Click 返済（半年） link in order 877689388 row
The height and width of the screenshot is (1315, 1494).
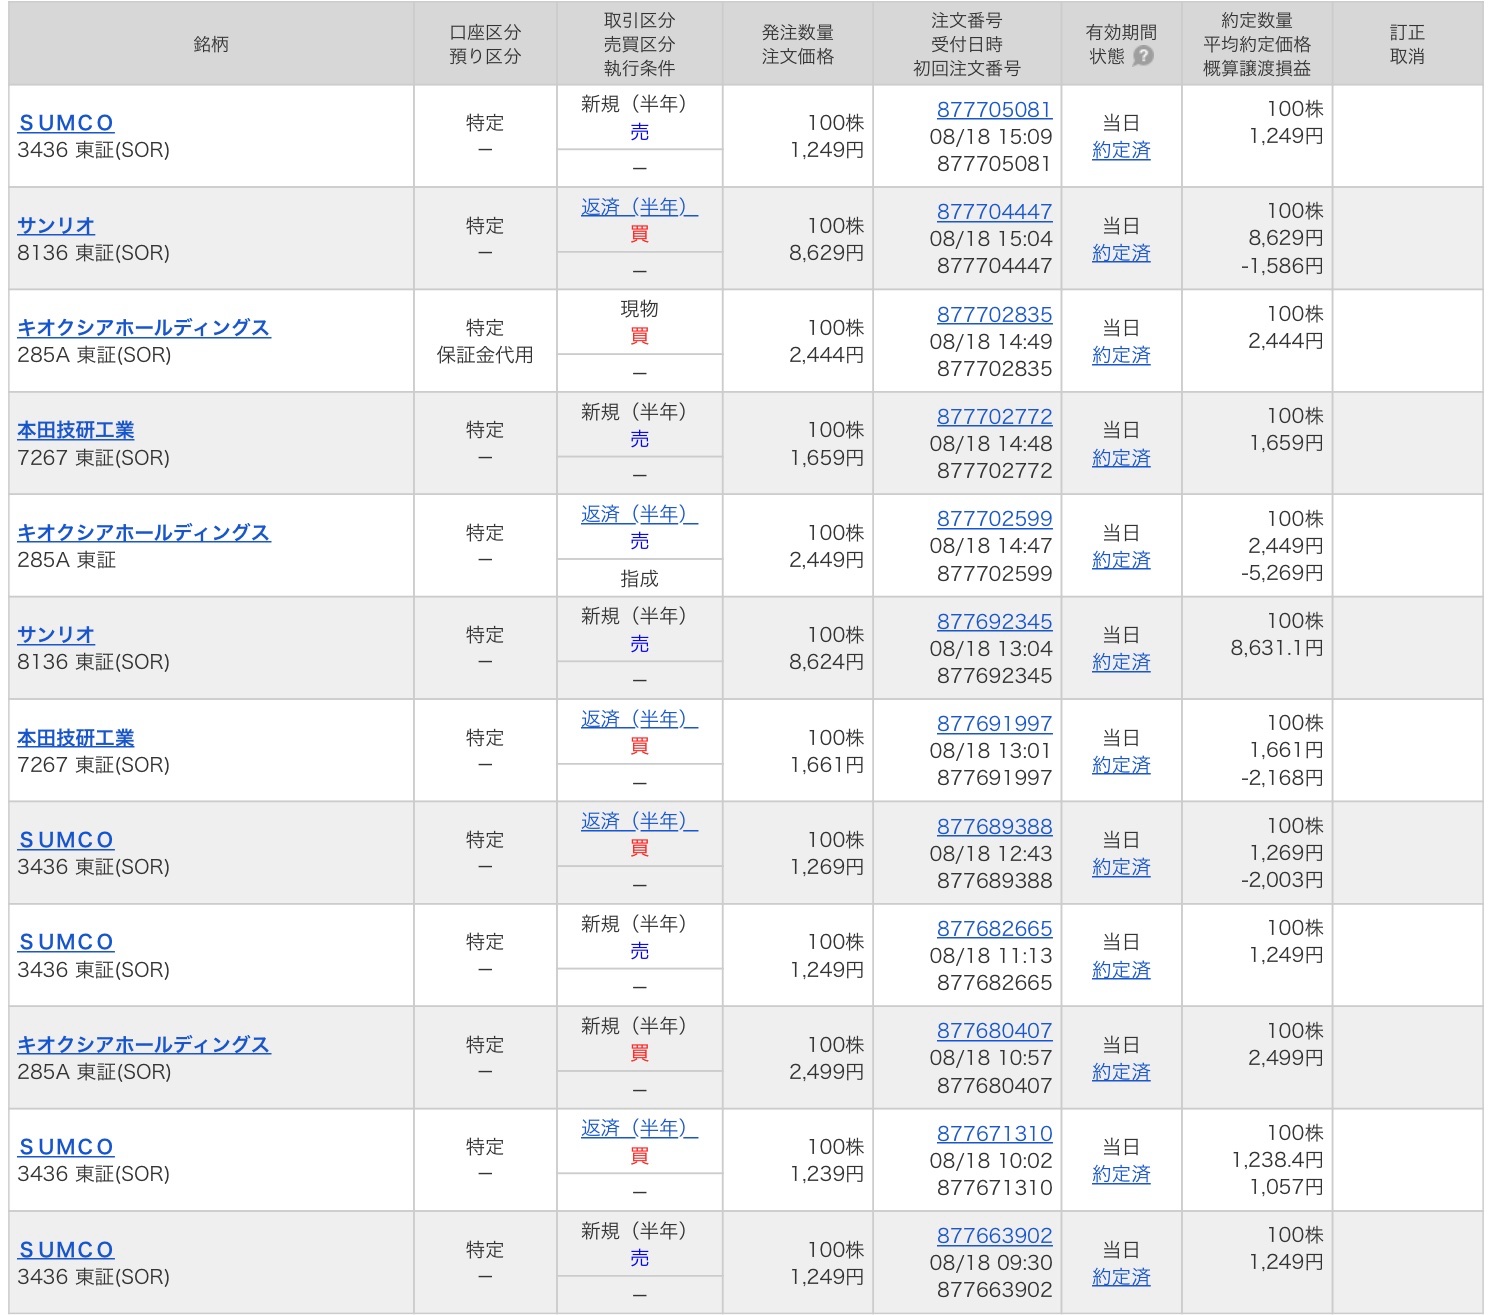[639, 821]
